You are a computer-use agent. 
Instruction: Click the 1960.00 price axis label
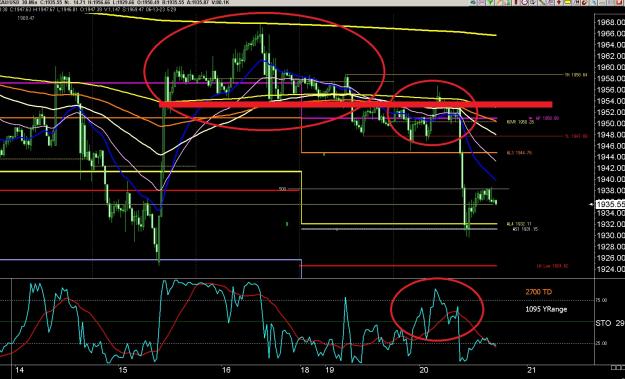[611, 67]
